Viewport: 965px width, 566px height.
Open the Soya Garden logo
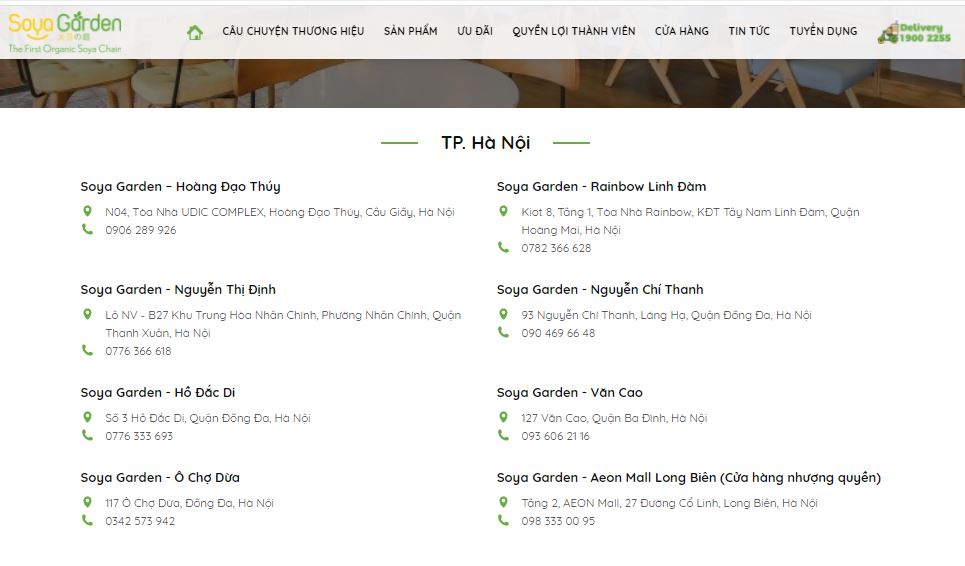[x=65, y=33]
